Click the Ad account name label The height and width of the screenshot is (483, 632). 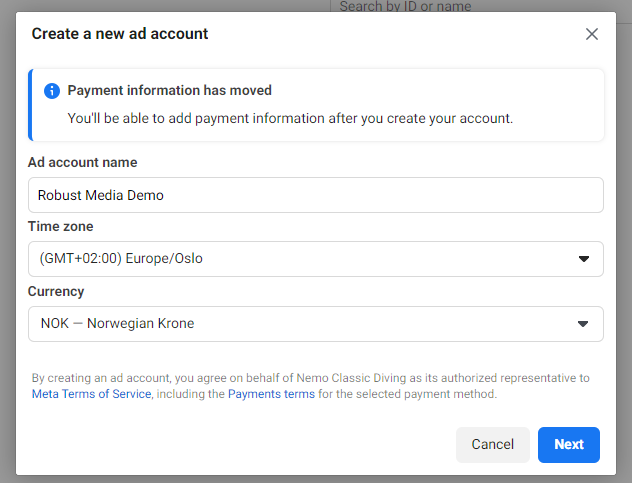point(83,162)
